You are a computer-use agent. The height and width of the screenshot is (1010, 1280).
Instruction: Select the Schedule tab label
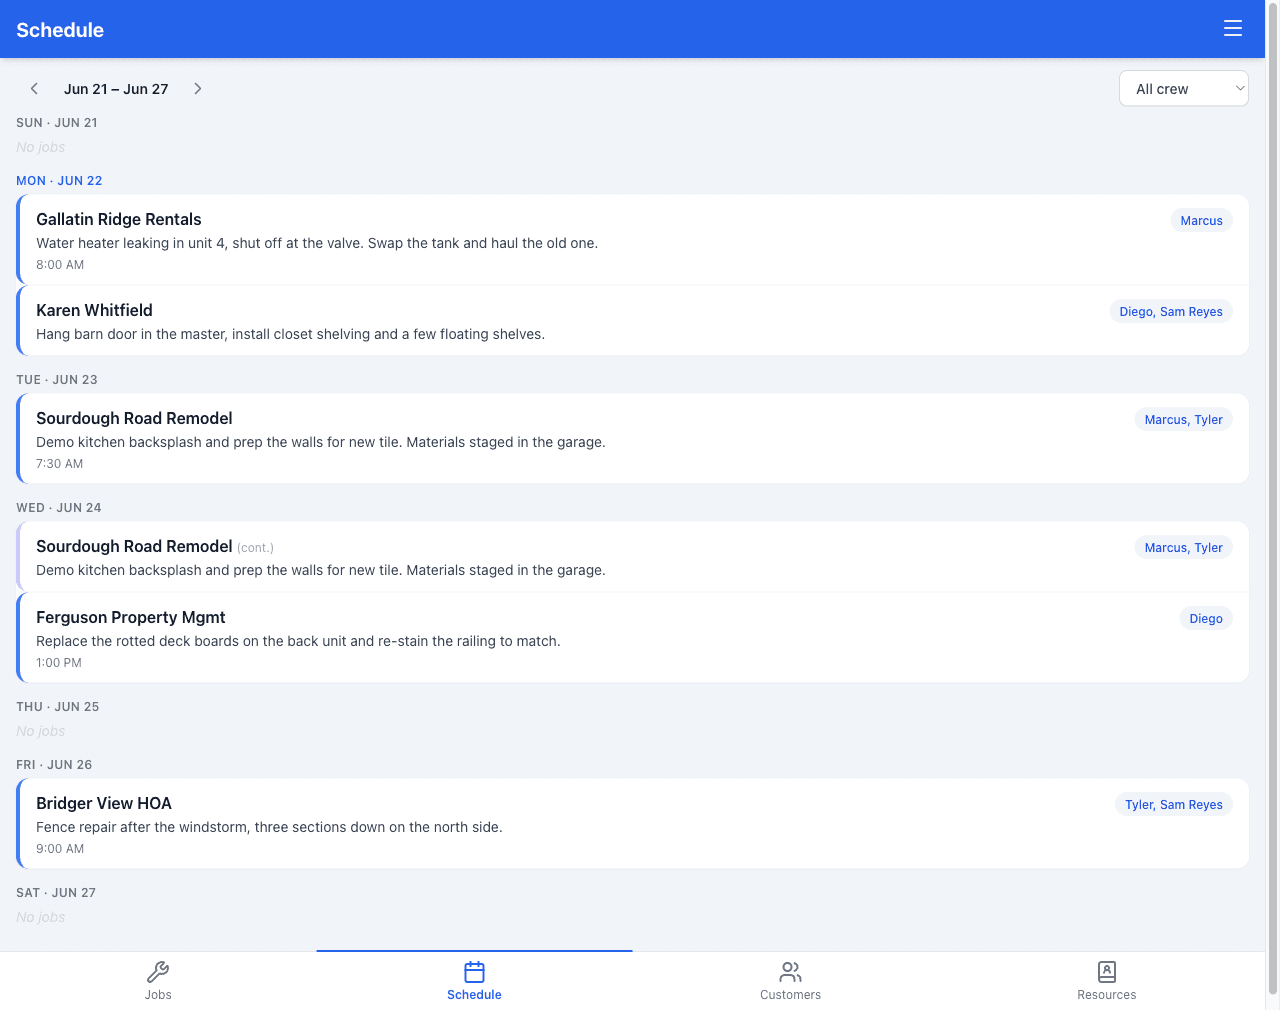click(x=475, y=995)
